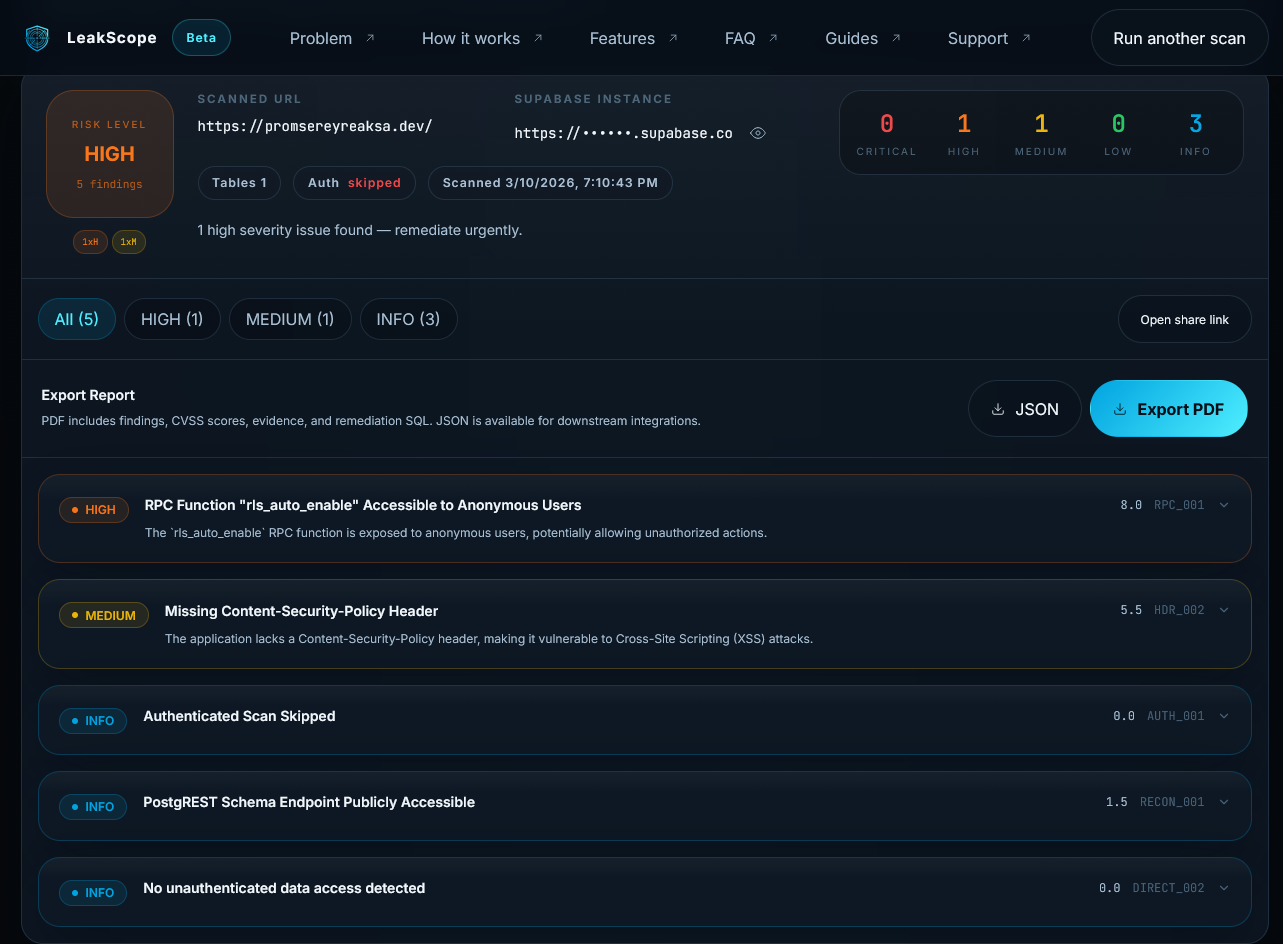Click the HIGH risk level card
Viewport: 1283px width, 944px height.
click(110, 154)
